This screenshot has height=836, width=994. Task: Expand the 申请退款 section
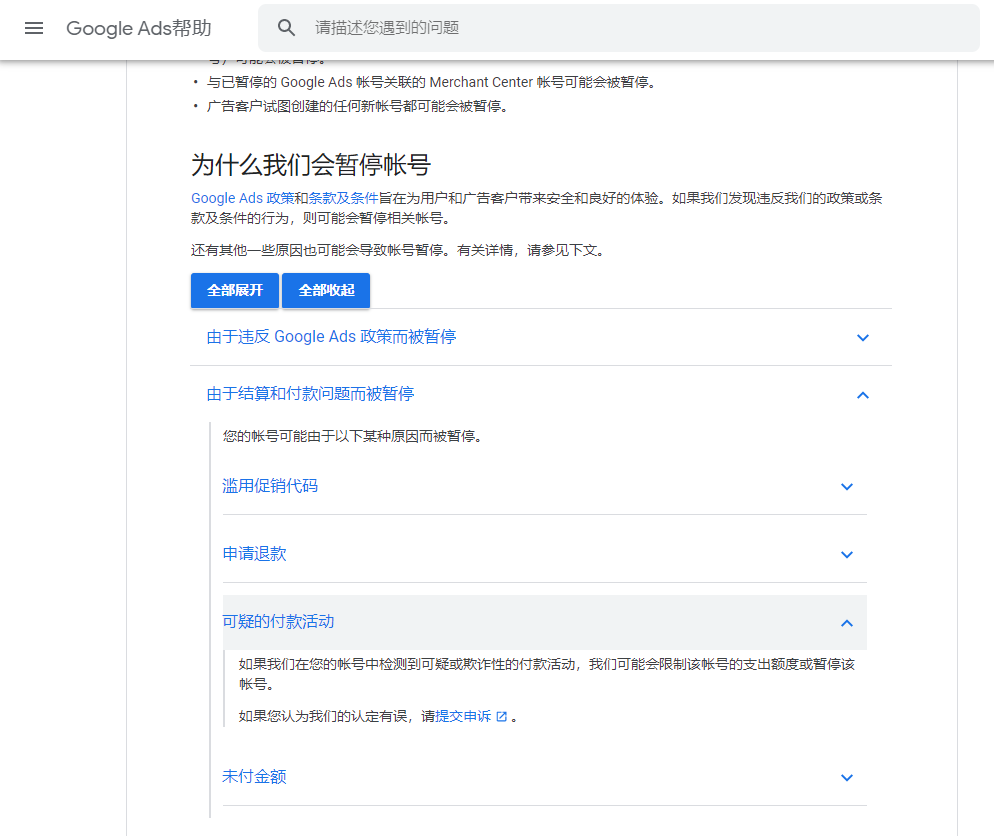[x=846, y=554]
